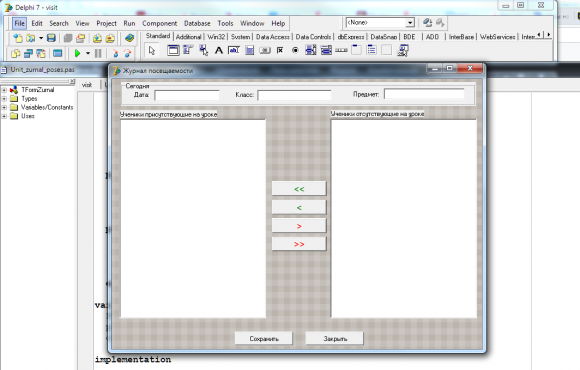This screenshot has width=580, height=370.
Task: Click the Сохранить button
Action: tap(264, 339)
